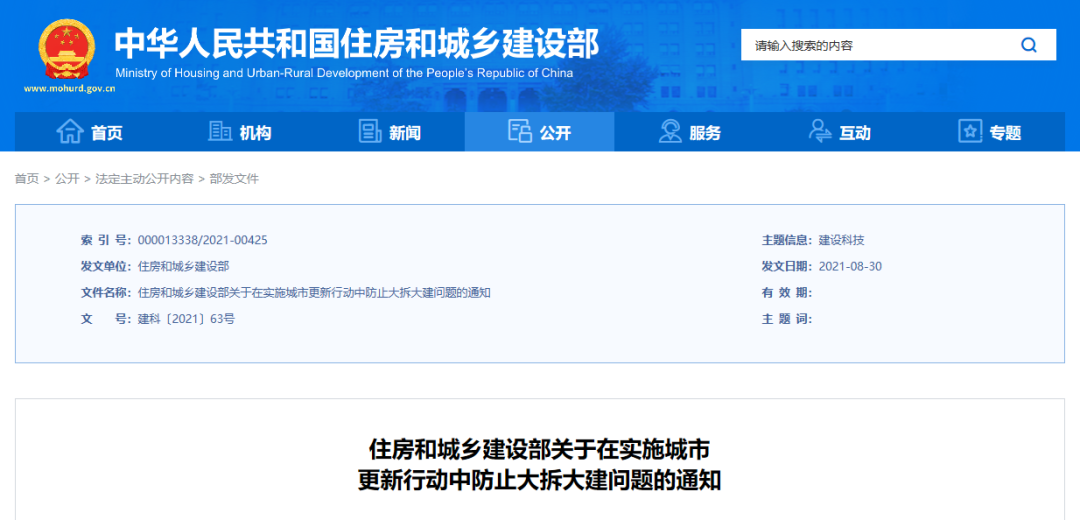Click the document icon beside 公开
The height and width of the screenshot is (520, 1080).
coord(520,132)
